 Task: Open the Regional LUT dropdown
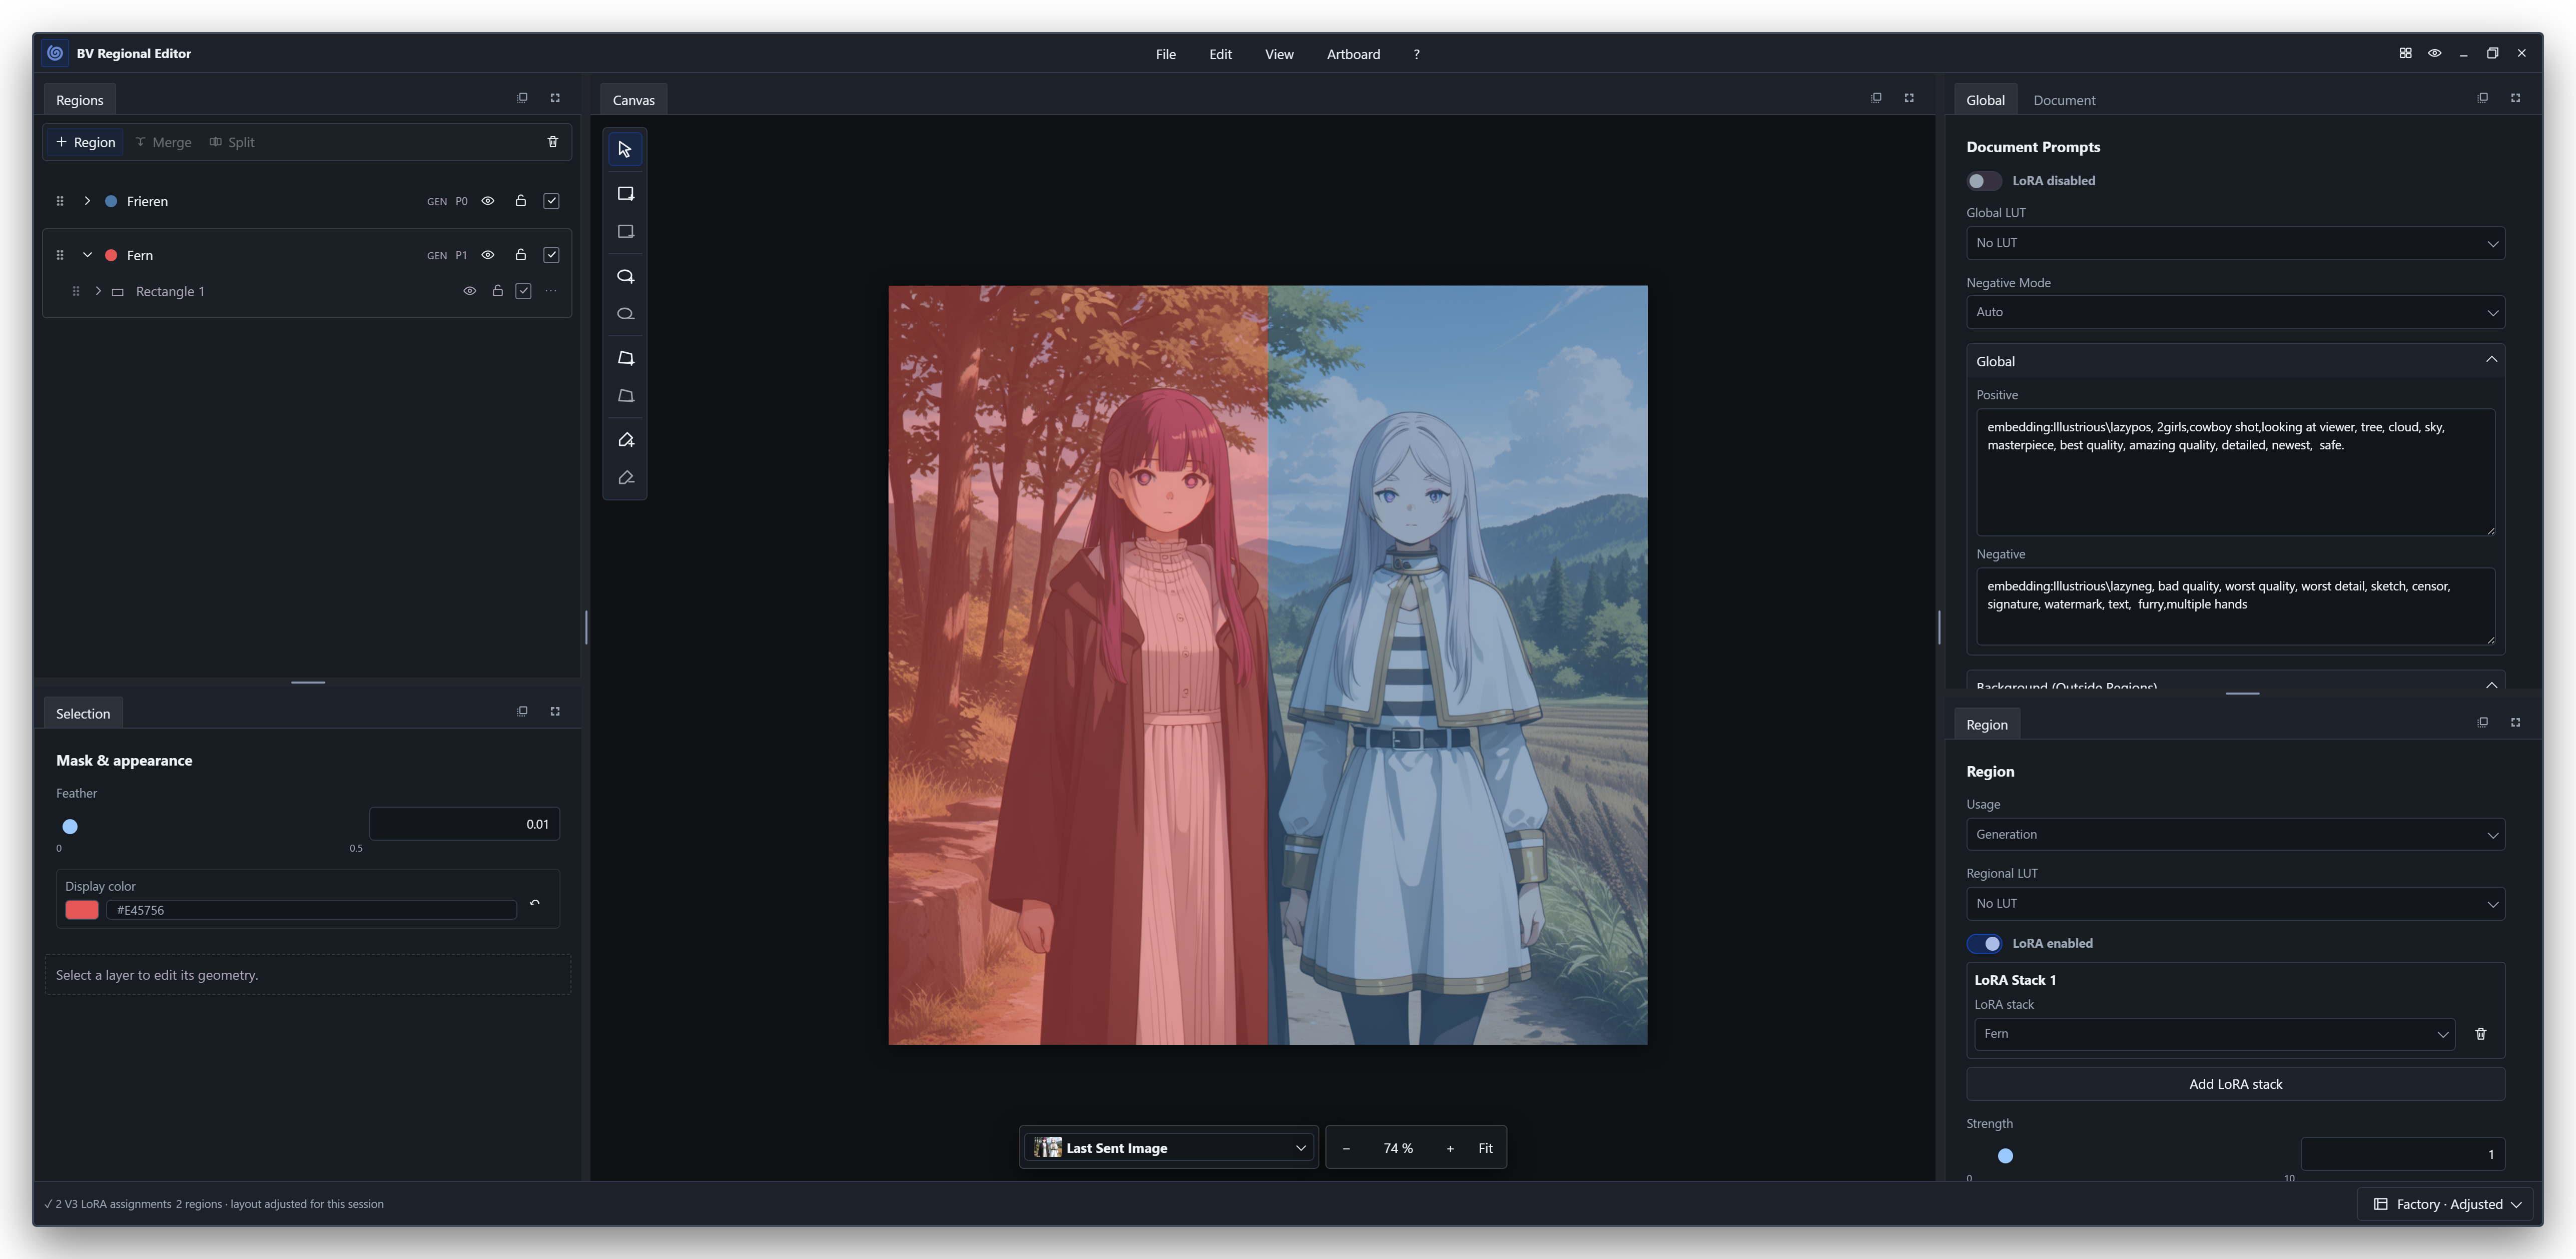click(x=2235, y=903)
